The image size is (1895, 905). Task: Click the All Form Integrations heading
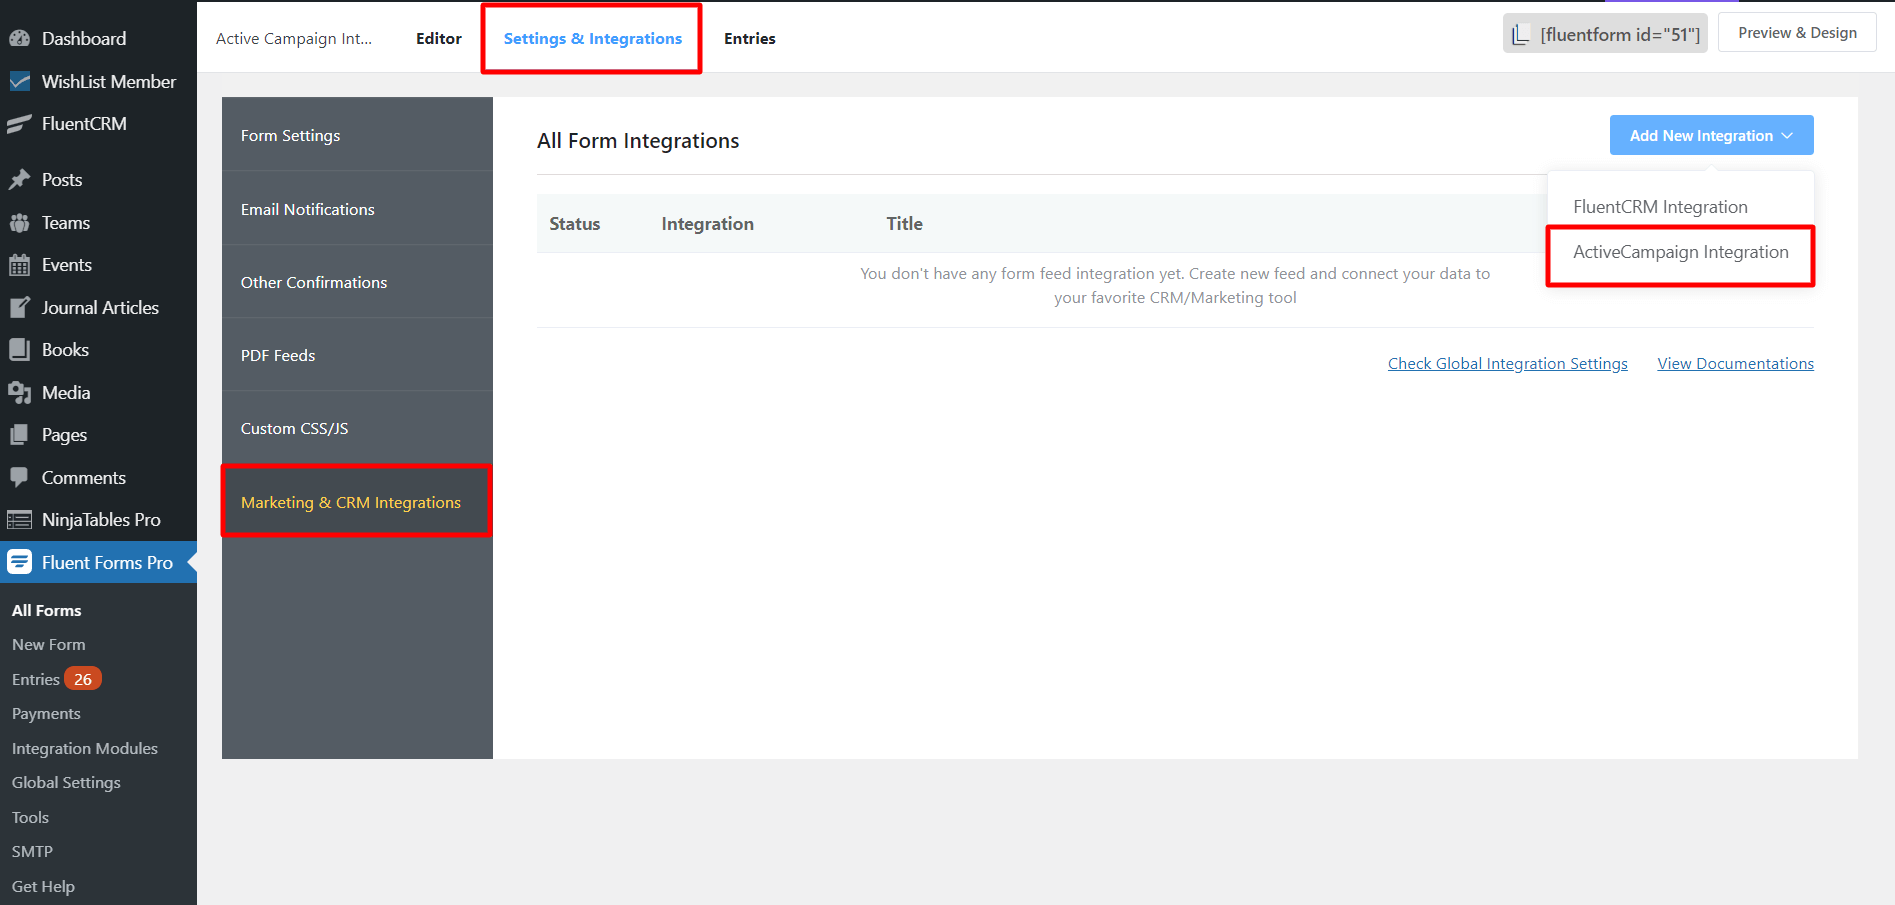[638, 141]
